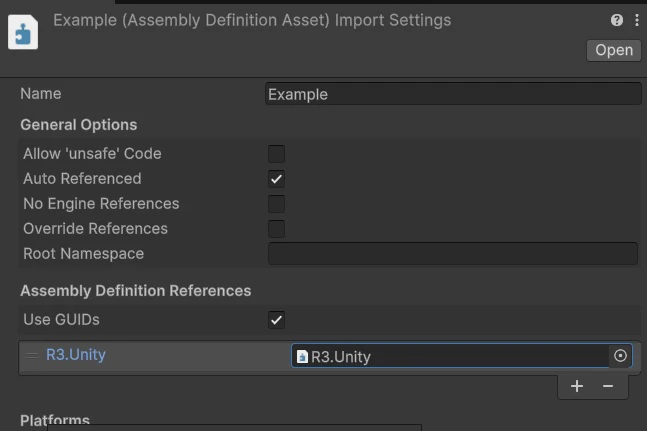The image size is (647, 431).
Task: Click the drag handle beside R3.Unity
Action: [32, 355]
